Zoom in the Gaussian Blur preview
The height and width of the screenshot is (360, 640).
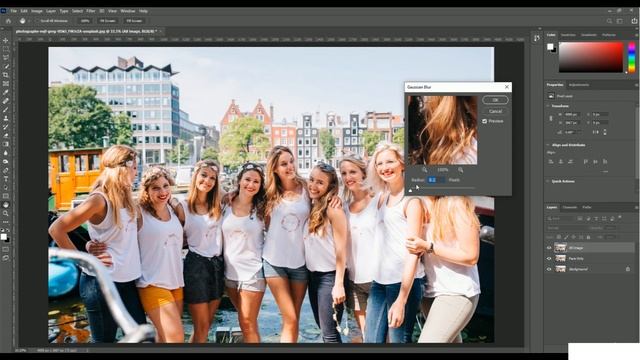[x=460, y=170]
